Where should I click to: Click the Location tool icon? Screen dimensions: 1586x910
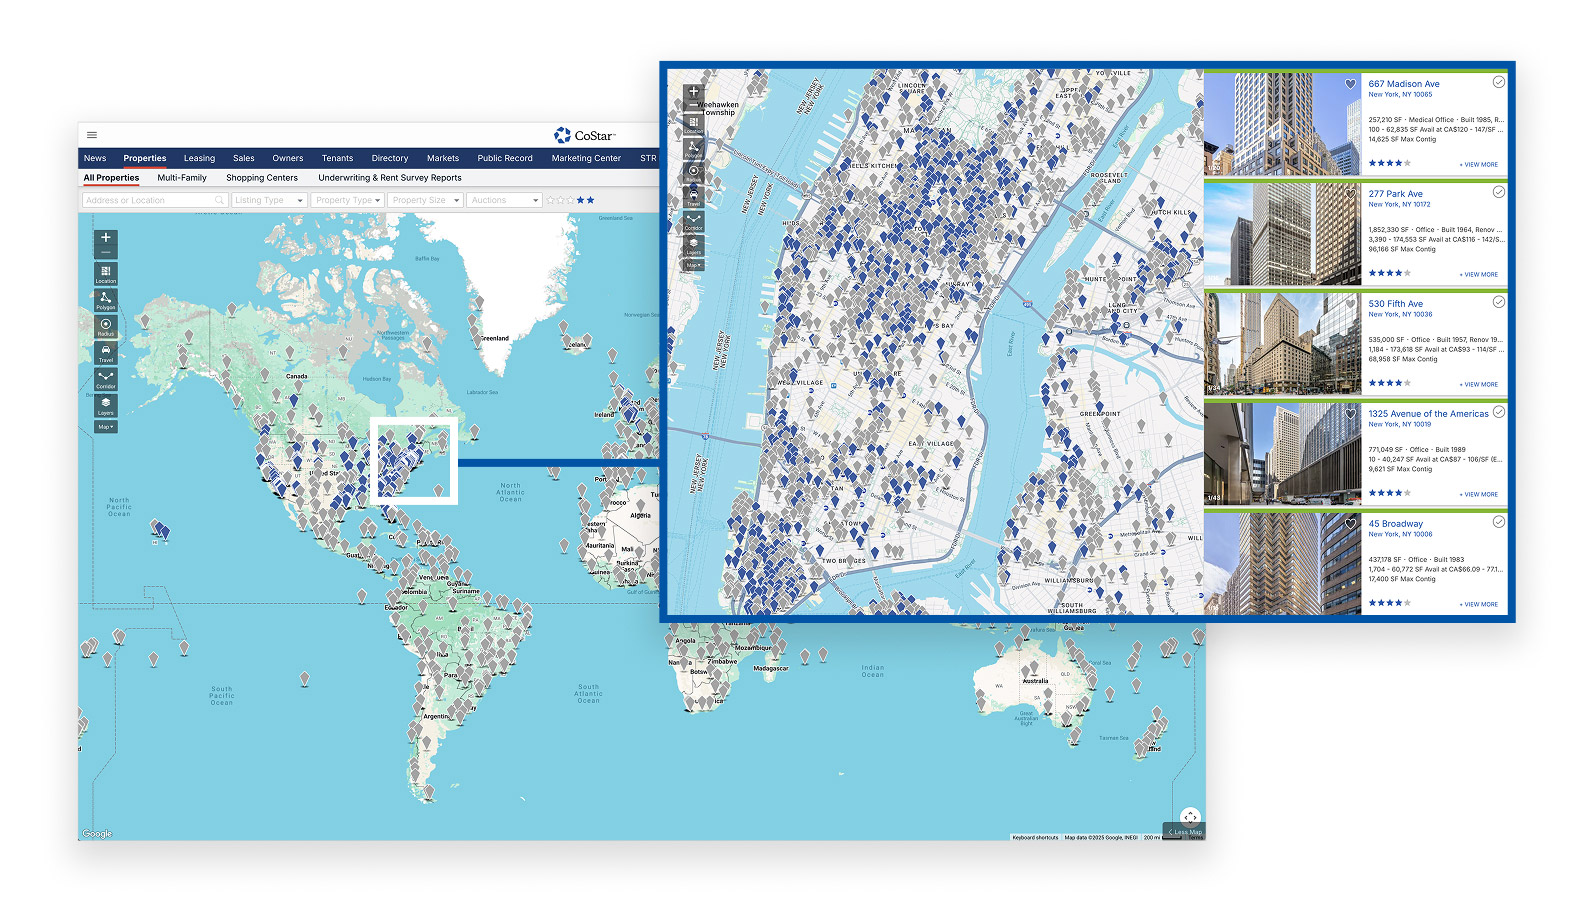tap(106, 272)
